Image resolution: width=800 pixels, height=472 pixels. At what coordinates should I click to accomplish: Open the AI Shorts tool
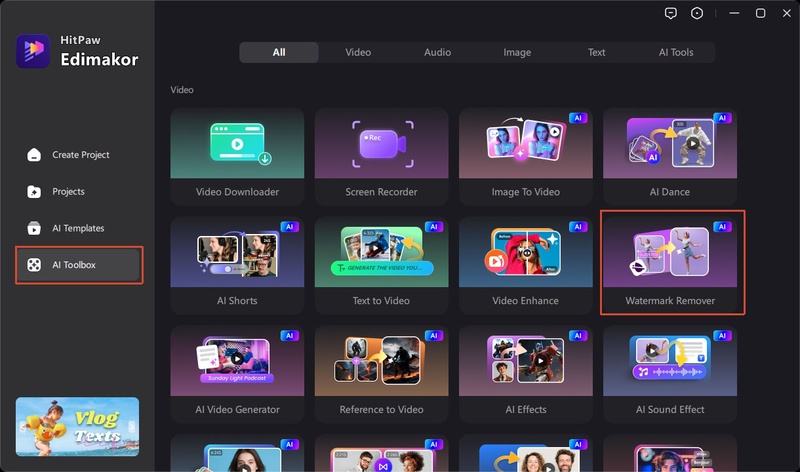pyautogui.click(x=237, y=265)
